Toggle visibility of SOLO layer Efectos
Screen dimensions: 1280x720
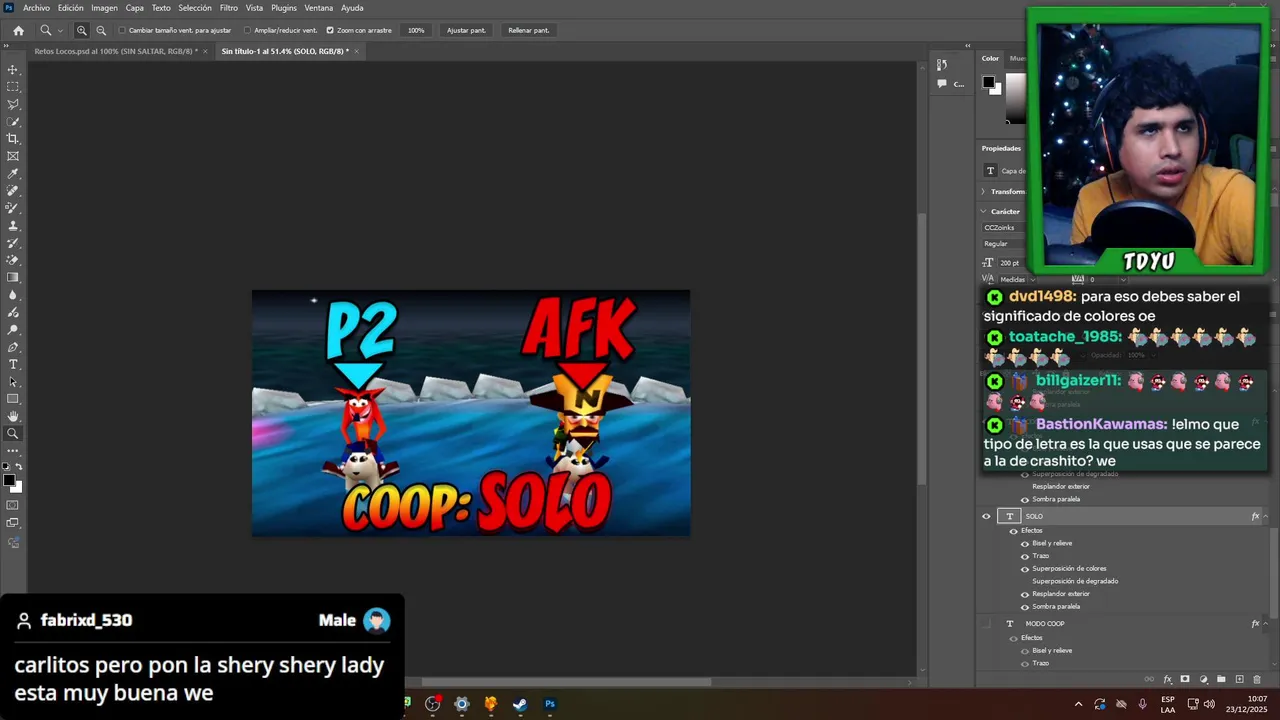(1013, 531)
